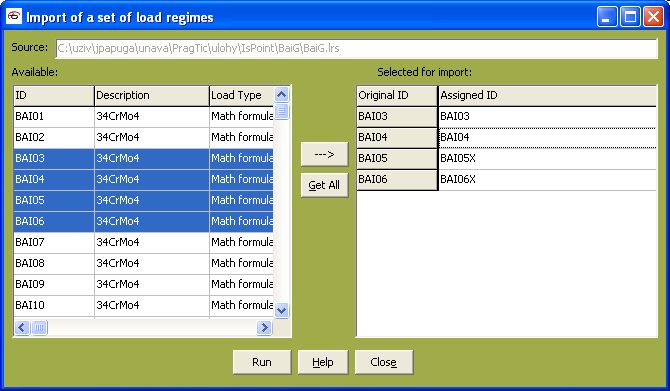Click the Get All button
The height and width of the screenshot is (391, 670).
324,185
